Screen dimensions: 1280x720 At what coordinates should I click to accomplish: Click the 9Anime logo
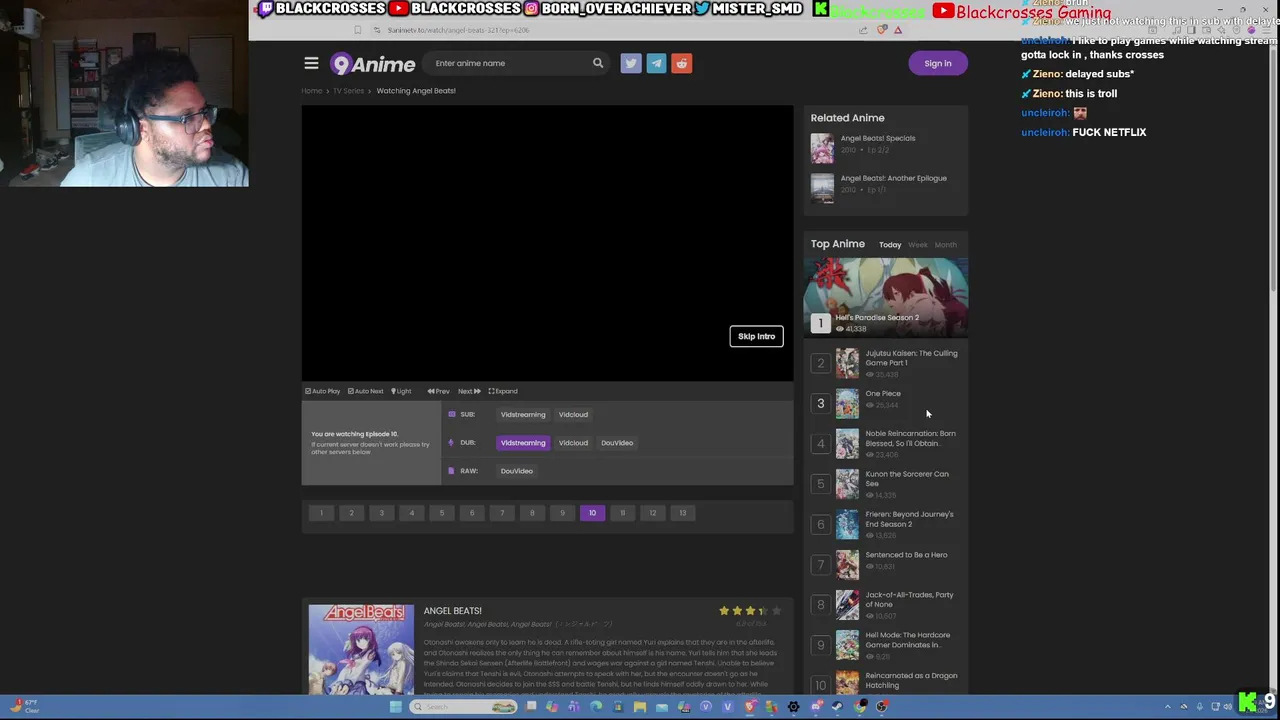[372, 64]
